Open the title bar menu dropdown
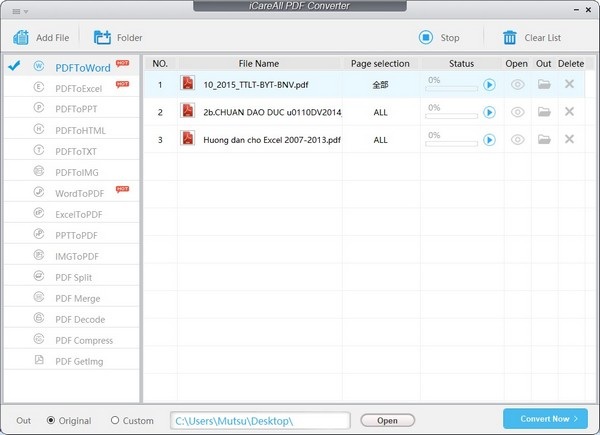 click(x=20, y=11)
